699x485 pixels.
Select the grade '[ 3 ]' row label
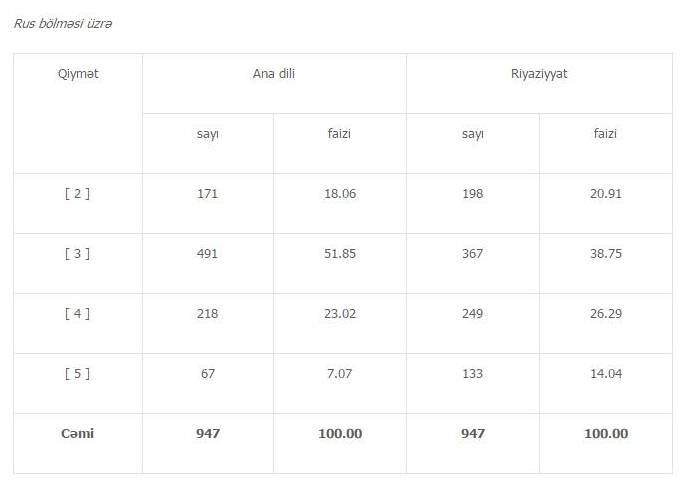coord(78,254)
